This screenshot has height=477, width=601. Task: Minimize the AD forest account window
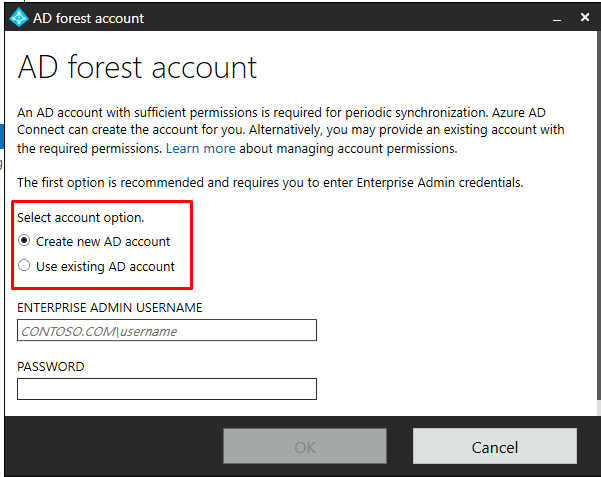pyautogui.click(x=556, y=18)
